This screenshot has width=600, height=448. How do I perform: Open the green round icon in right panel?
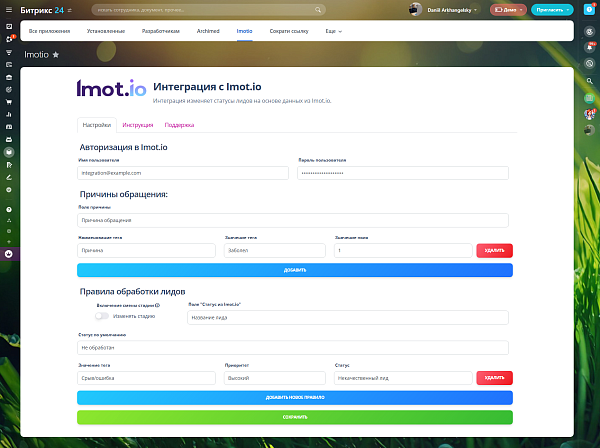click(590, 98)
